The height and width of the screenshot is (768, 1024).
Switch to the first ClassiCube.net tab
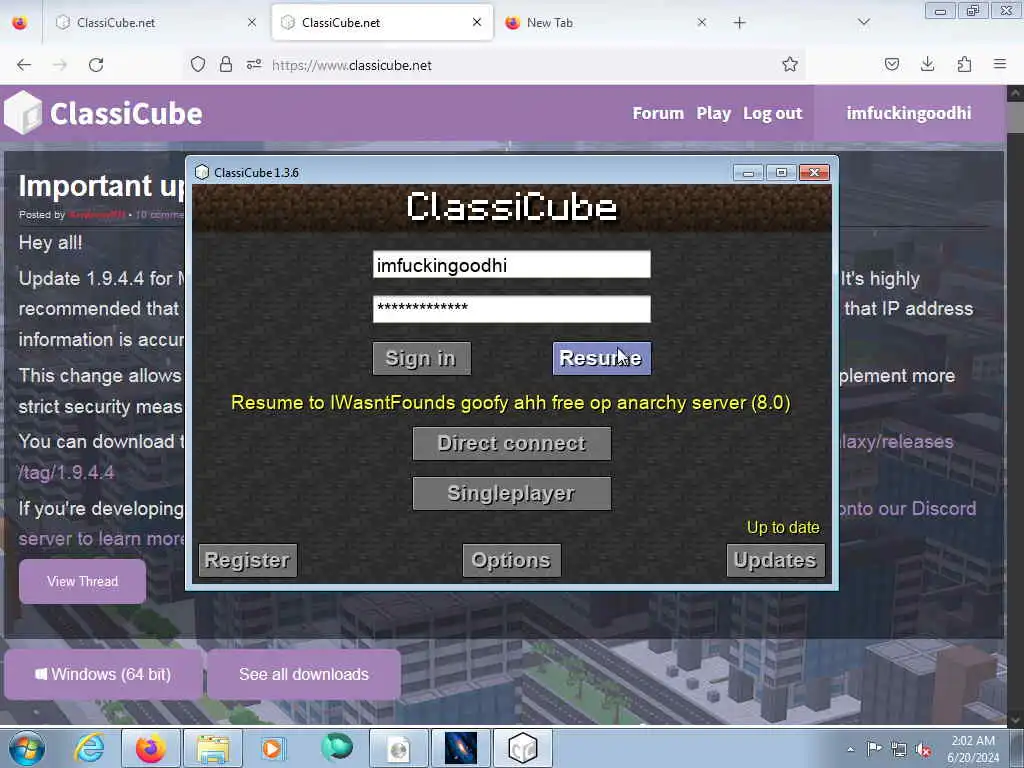point(155,23)
